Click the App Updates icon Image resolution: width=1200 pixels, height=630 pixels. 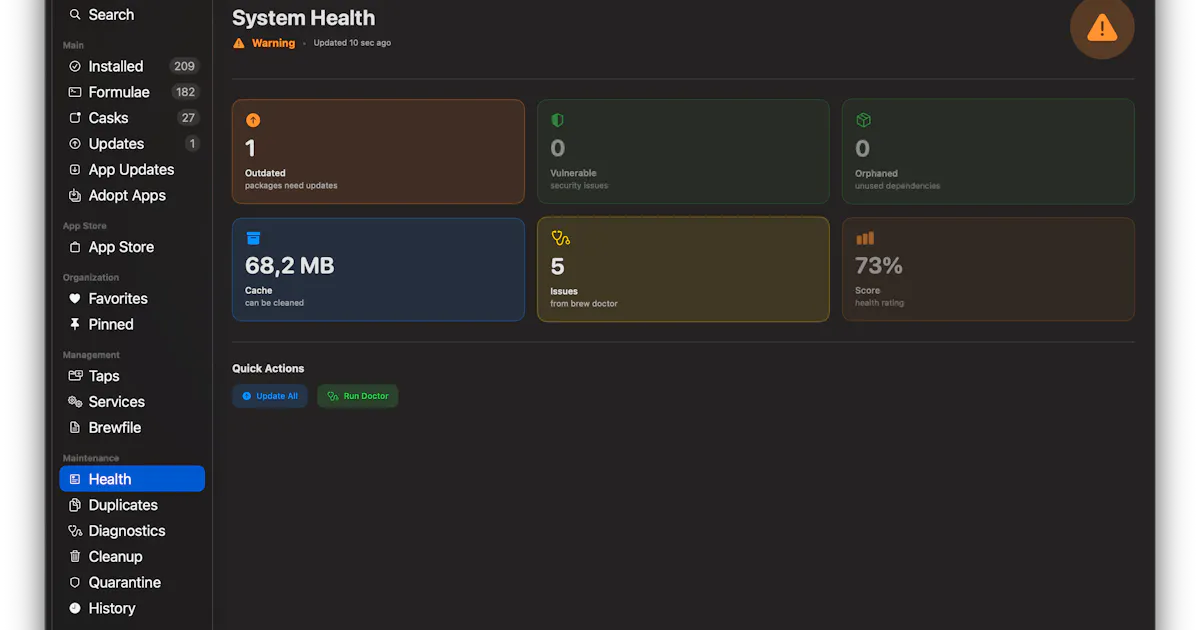click(75, 170)
